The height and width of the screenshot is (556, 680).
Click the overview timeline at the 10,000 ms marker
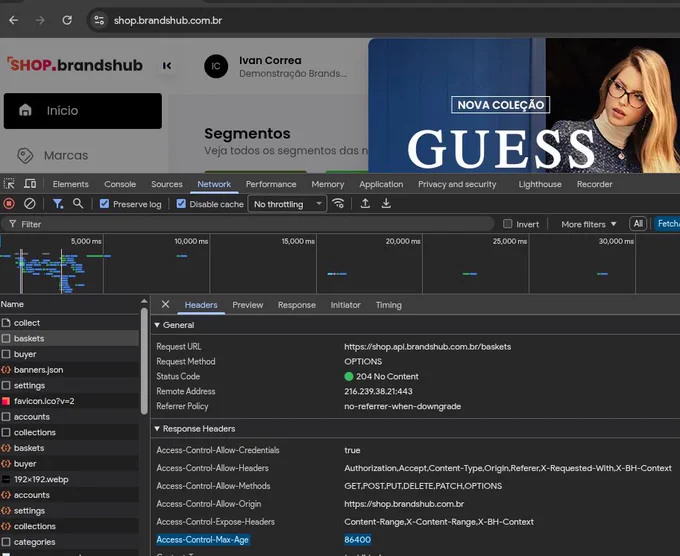point(191,241)
